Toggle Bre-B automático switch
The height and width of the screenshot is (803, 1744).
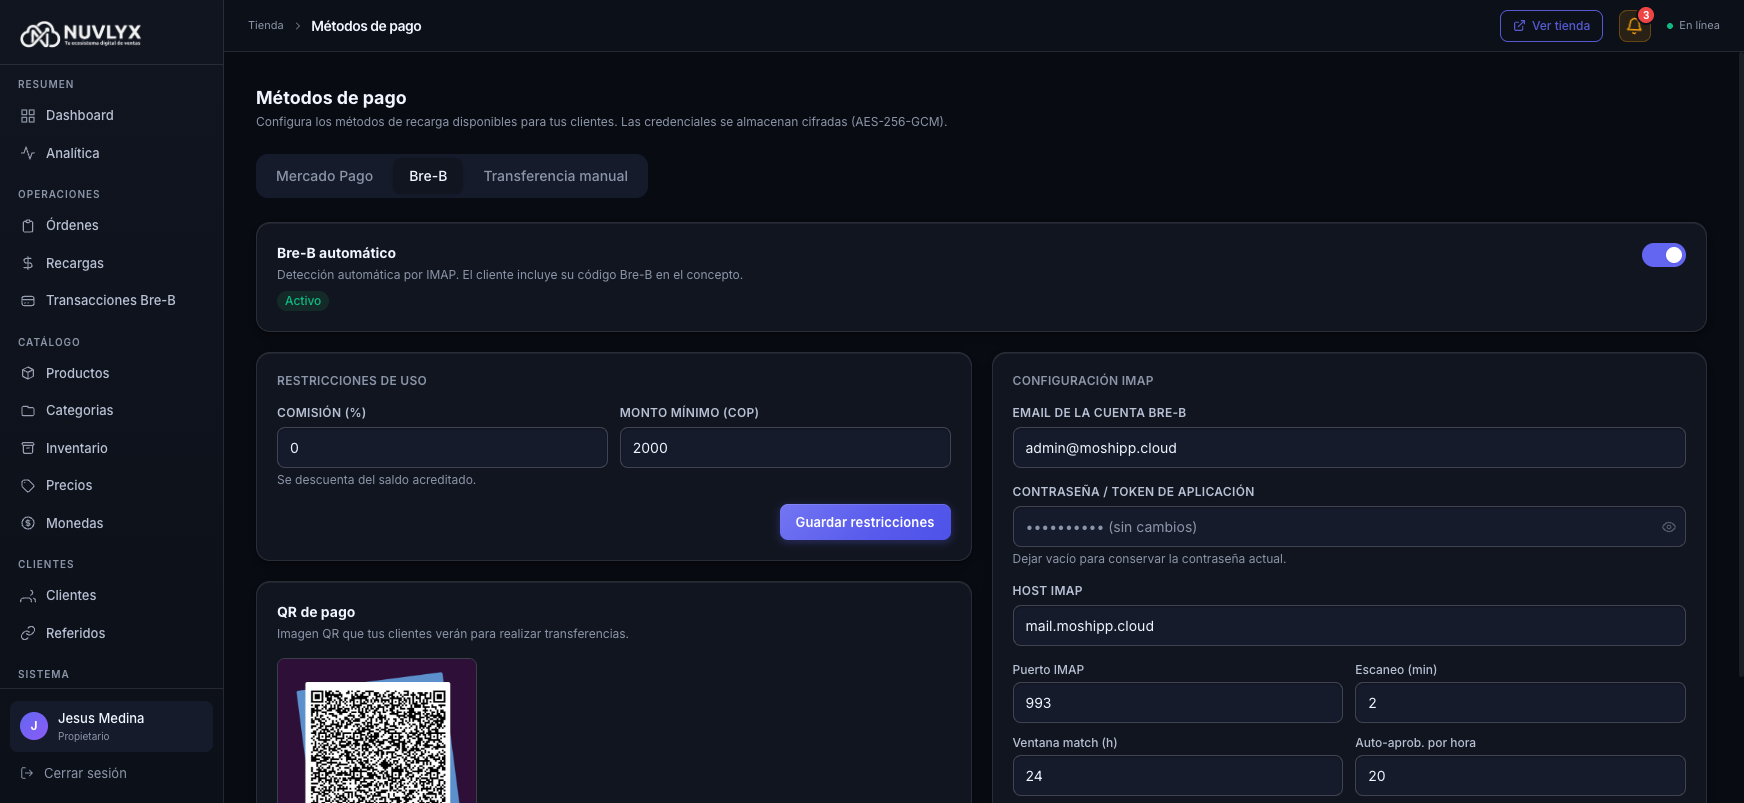(1663, 255)
